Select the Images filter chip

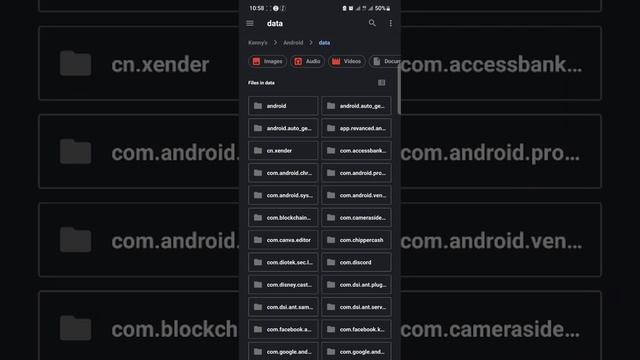(x=267, y=61)
